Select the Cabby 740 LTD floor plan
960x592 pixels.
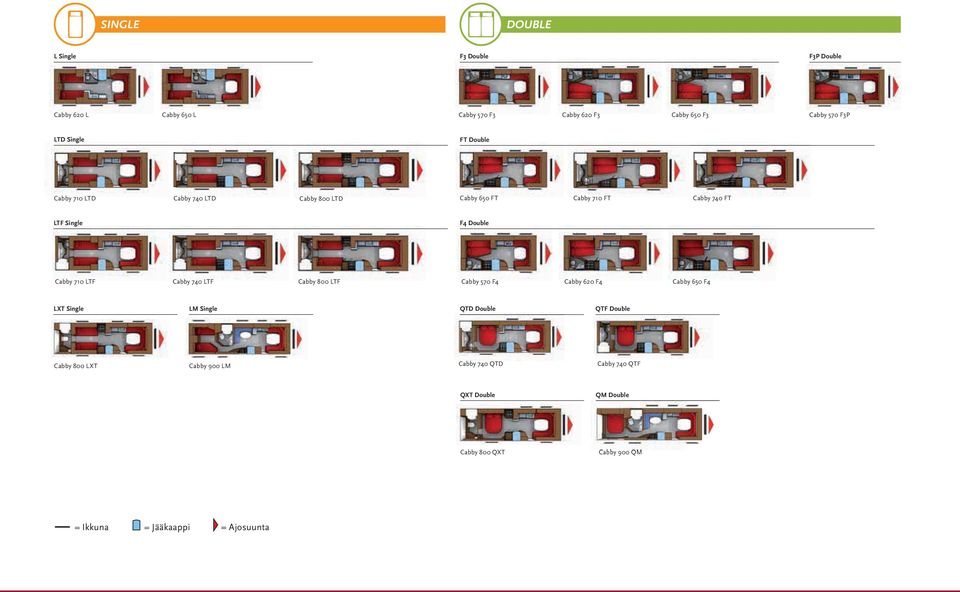pos(230,170)
